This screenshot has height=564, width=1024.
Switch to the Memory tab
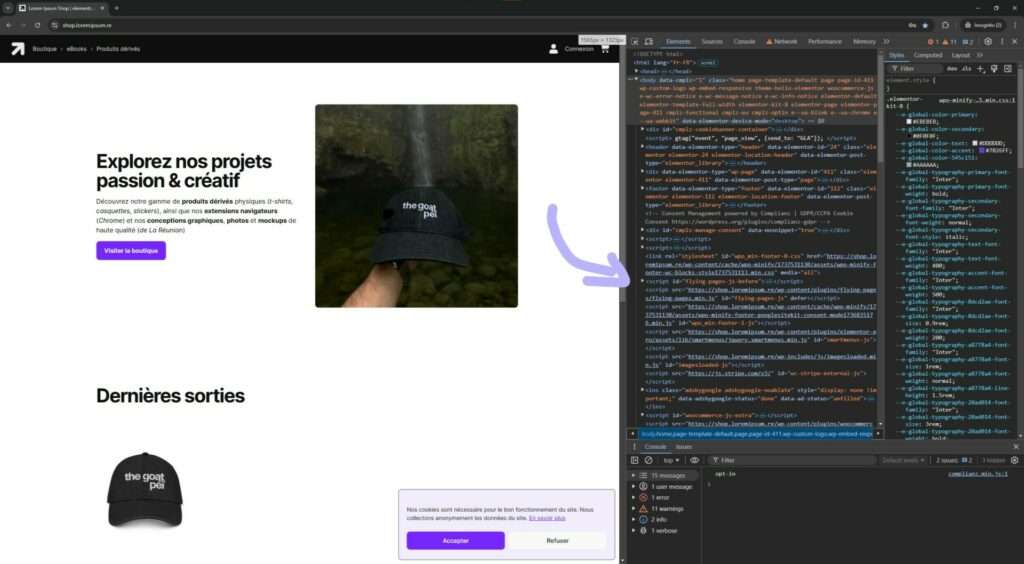[864, 42]
